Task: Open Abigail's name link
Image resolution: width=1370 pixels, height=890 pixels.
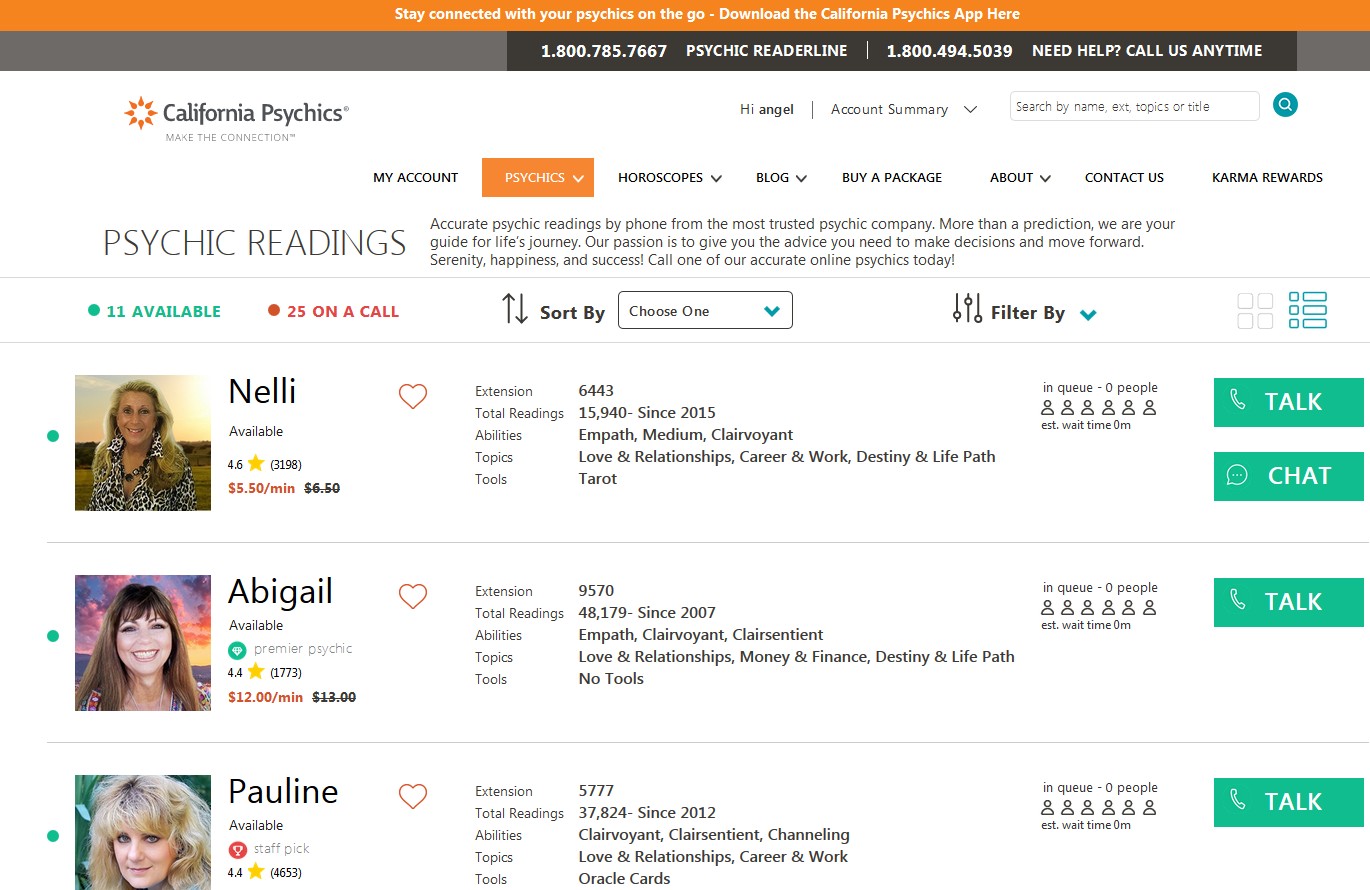Action: [x=280, y=592]
